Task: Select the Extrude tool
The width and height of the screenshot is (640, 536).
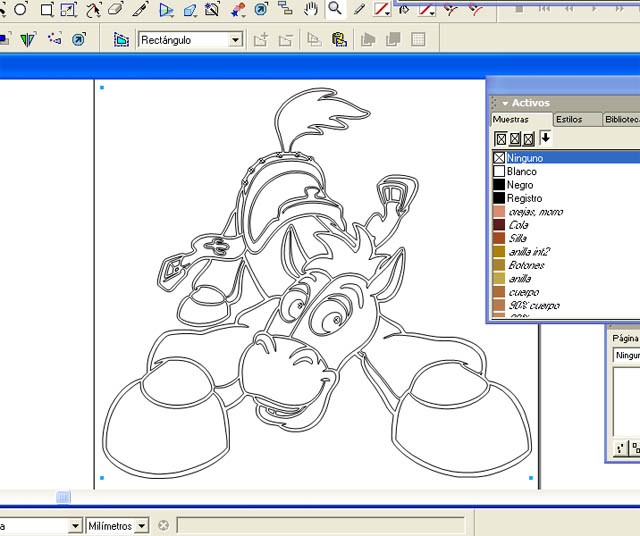Action: pos(190,9)
